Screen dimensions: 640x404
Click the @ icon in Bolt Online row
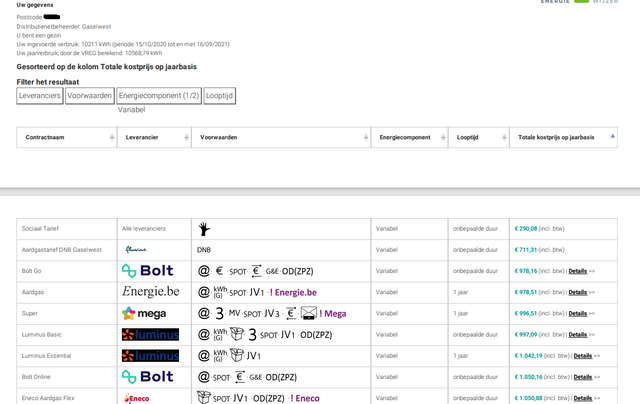coord(204,377)
